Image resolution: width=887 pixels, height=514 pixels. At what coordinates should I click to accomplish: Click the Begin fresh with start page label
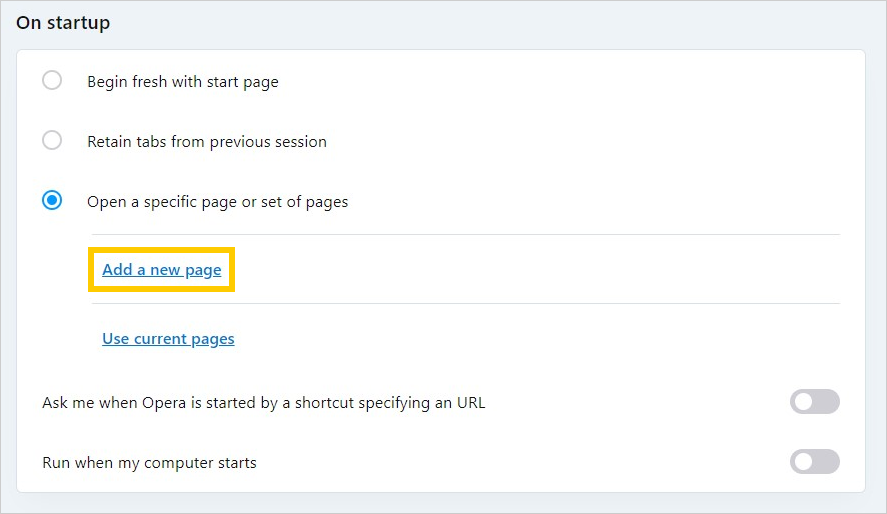coord(183,82)
